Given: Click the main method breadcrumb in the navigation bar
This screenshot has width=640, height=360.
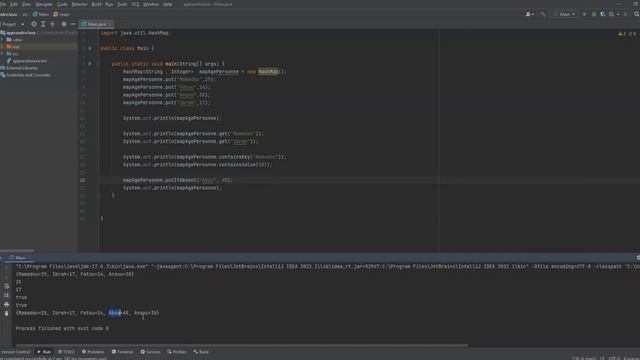Looking at the screenshot, I should point(62,14).
